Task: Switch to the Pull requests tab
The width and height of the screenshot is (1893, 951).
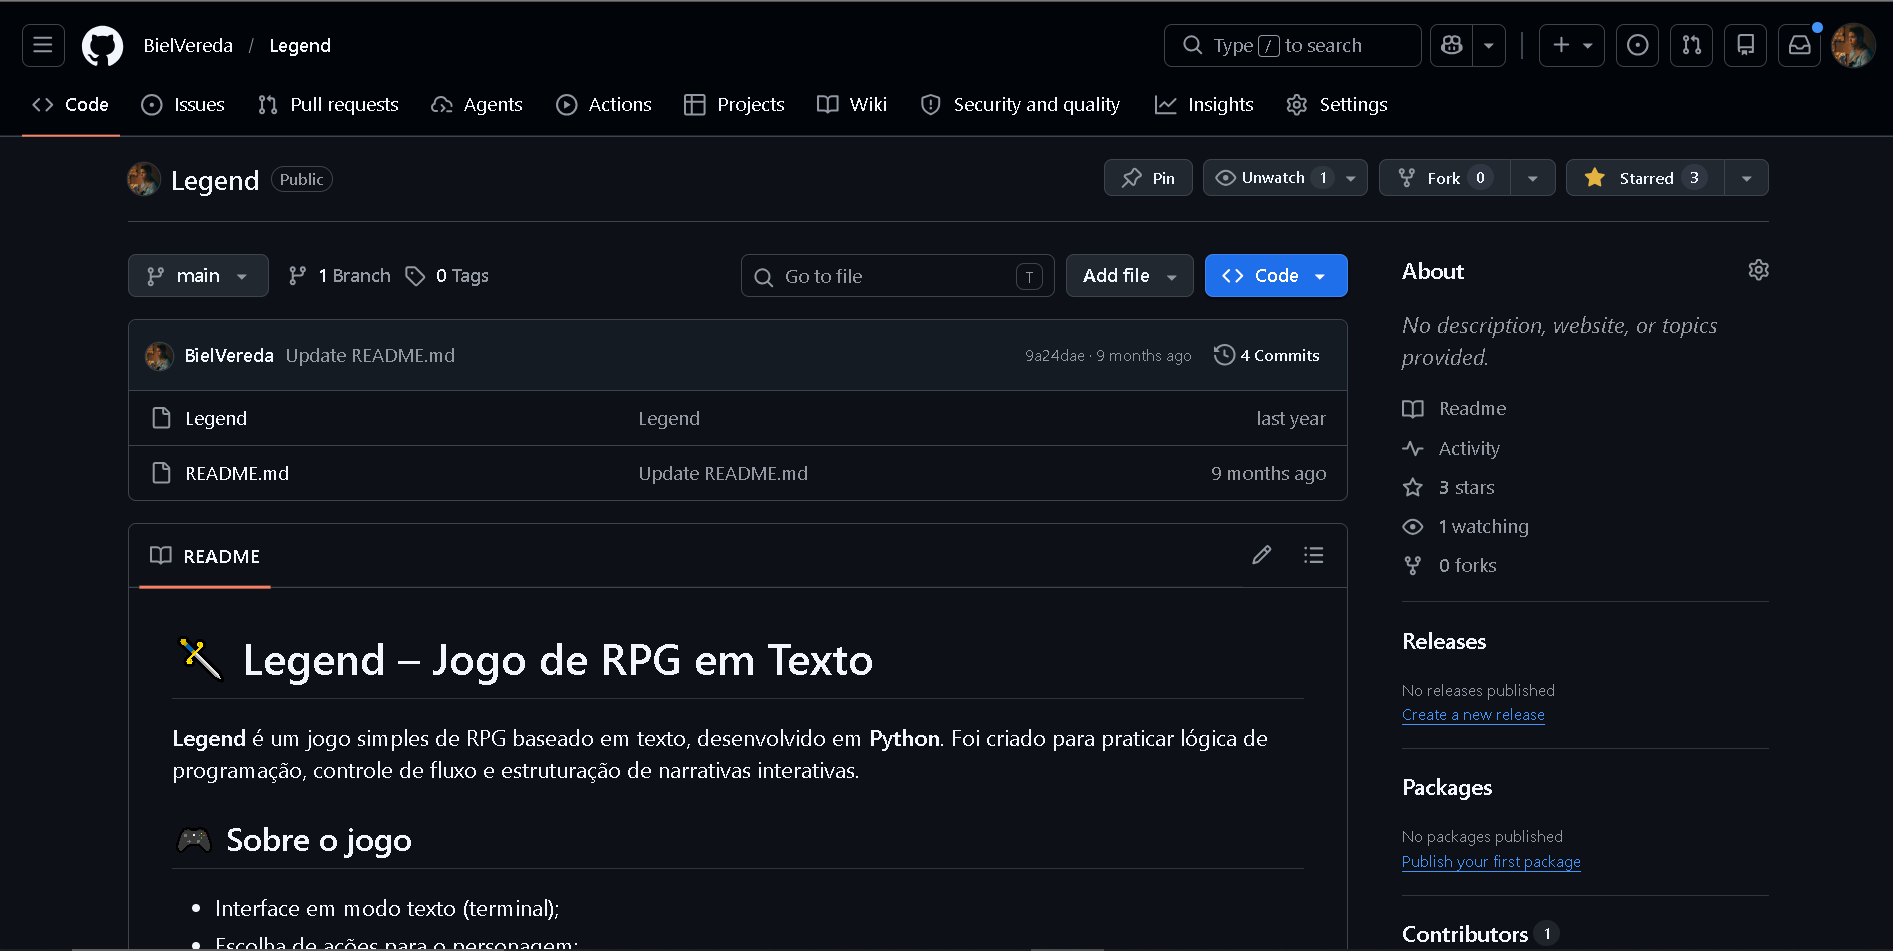Action: 328,105
